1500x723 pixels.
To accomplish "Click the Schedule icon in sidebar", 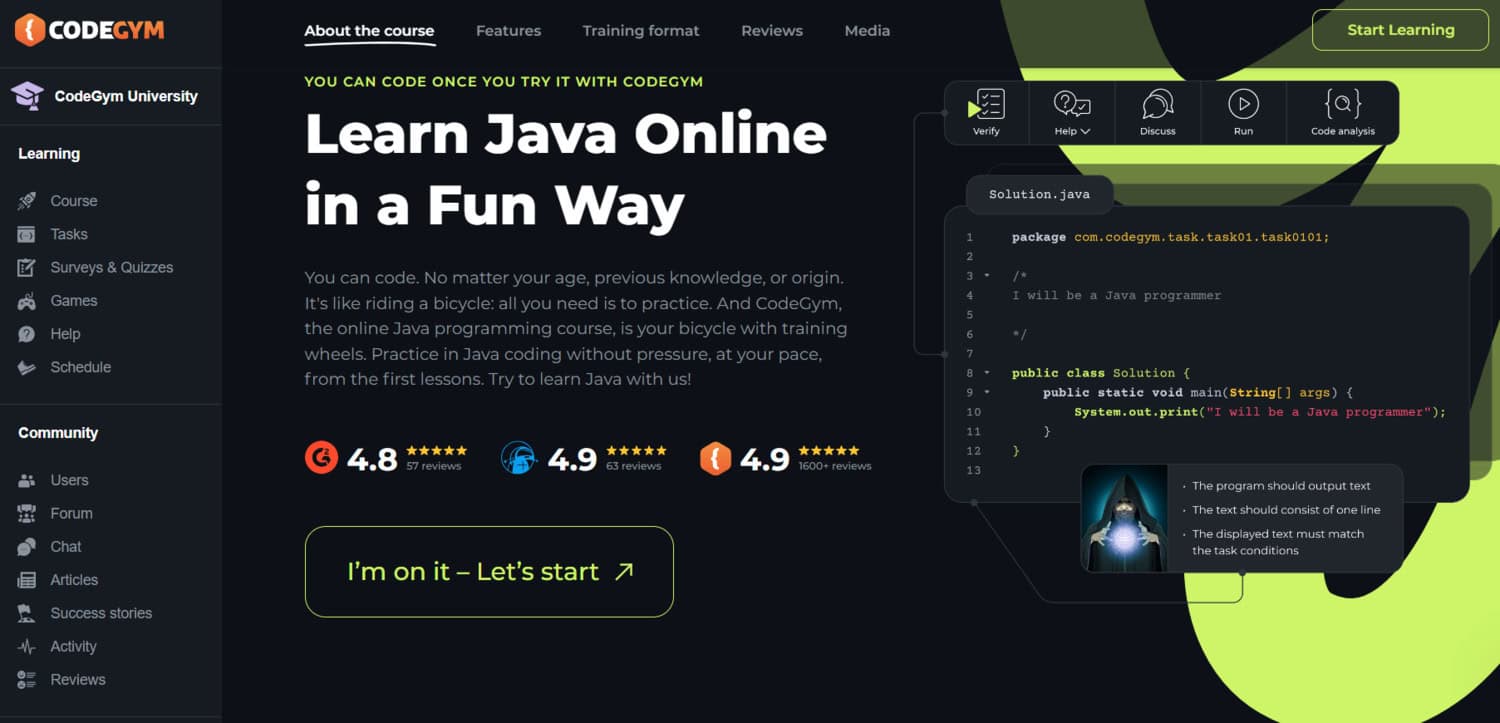I will [27, 367].
